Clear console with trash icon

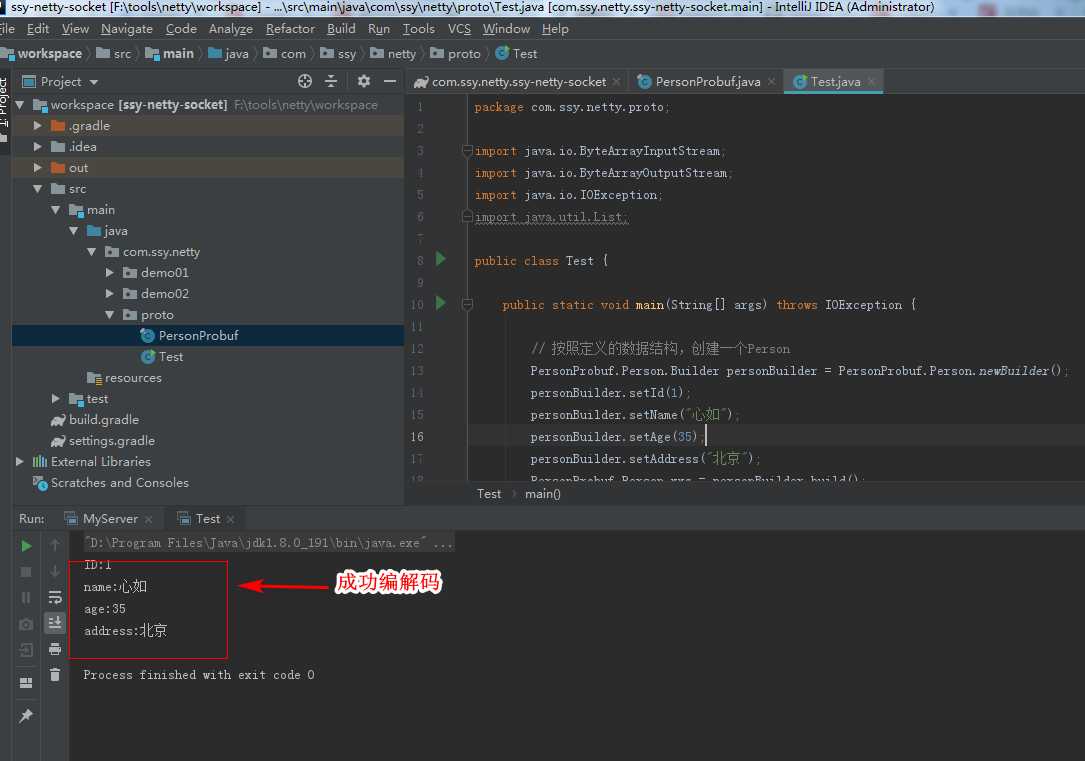click(x=55, y=675)
